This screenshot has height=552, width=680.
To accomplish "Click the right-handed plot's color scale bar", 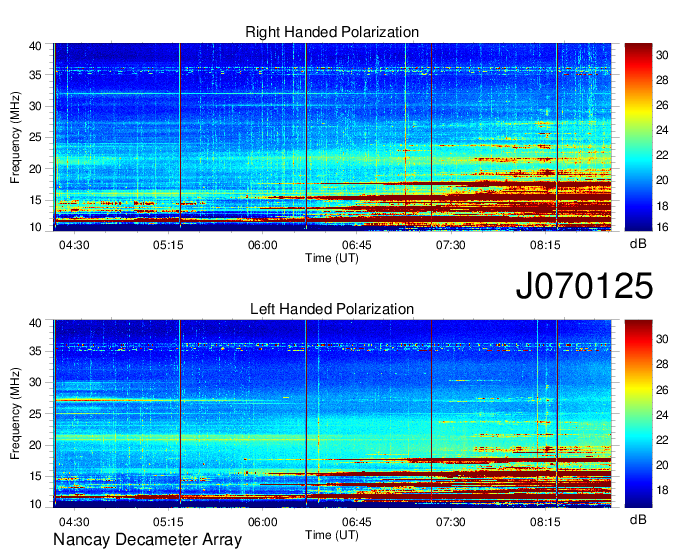I will pyautogui.click(x=638, y=137).
